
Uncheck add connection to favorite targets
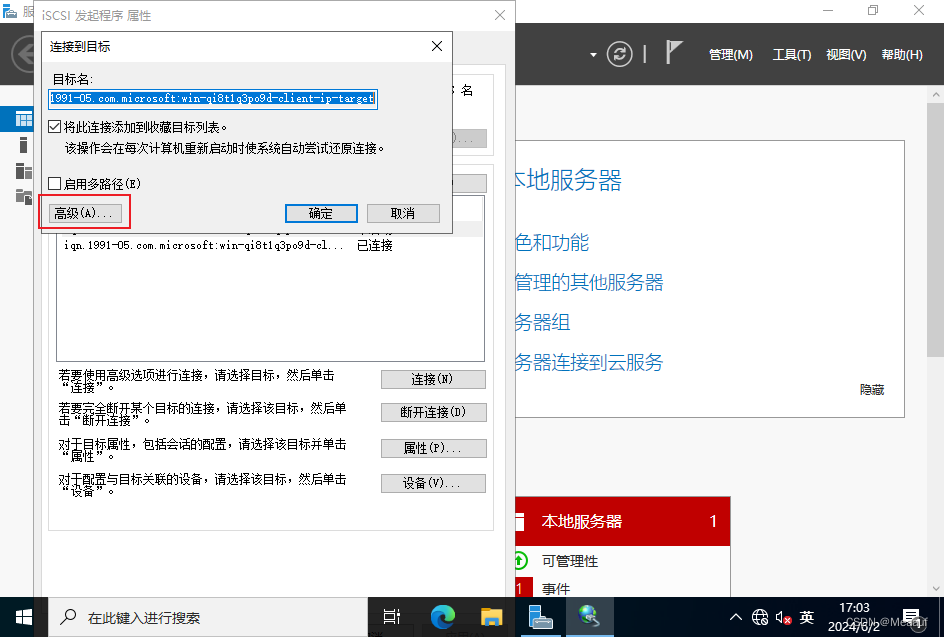pyautogui.click(x=54, y=127)
